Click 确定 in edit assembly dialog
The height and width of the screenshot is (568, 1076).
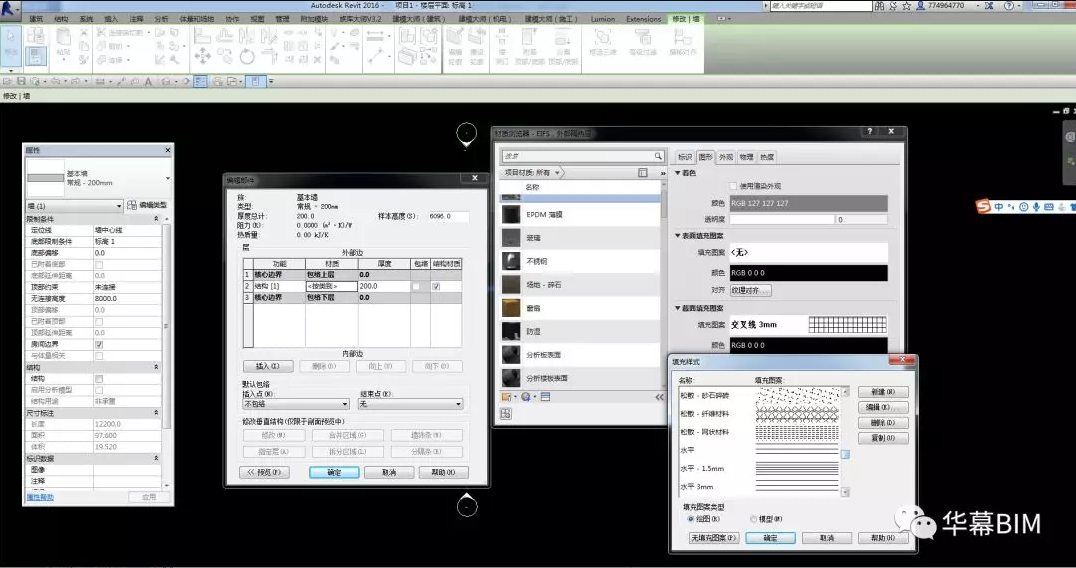tap(334, 473)
